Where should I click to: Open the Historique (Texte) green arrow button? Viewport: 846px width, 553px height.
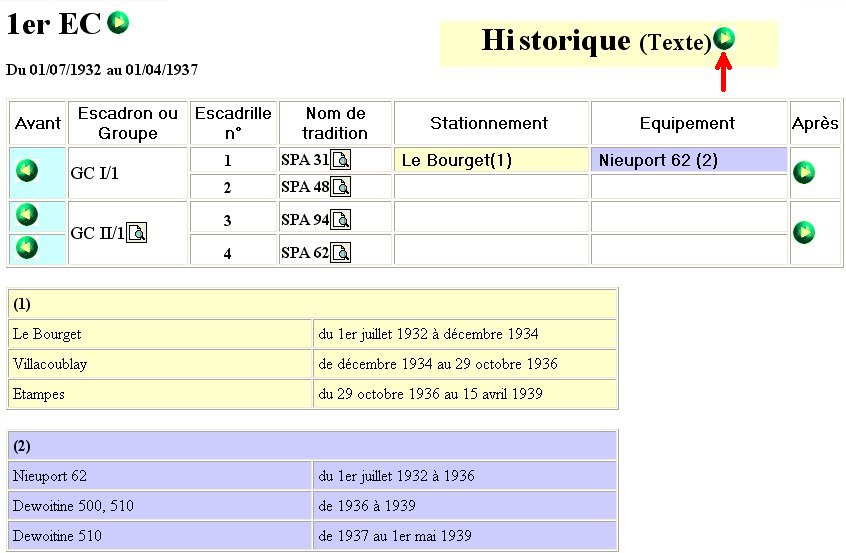pos(724,38)
